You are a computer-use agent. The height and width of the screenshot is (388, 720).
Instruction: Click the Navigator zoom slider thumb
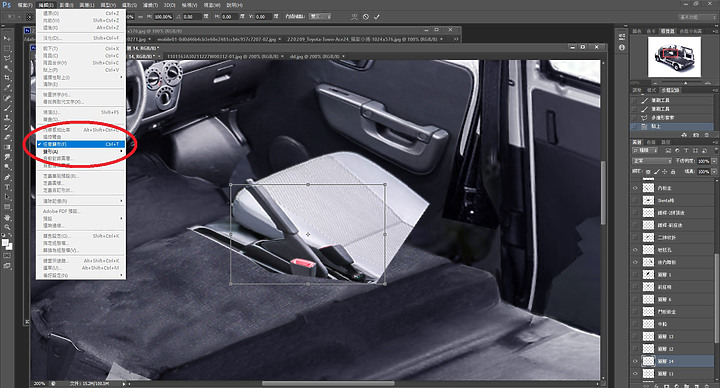[686, 83]
